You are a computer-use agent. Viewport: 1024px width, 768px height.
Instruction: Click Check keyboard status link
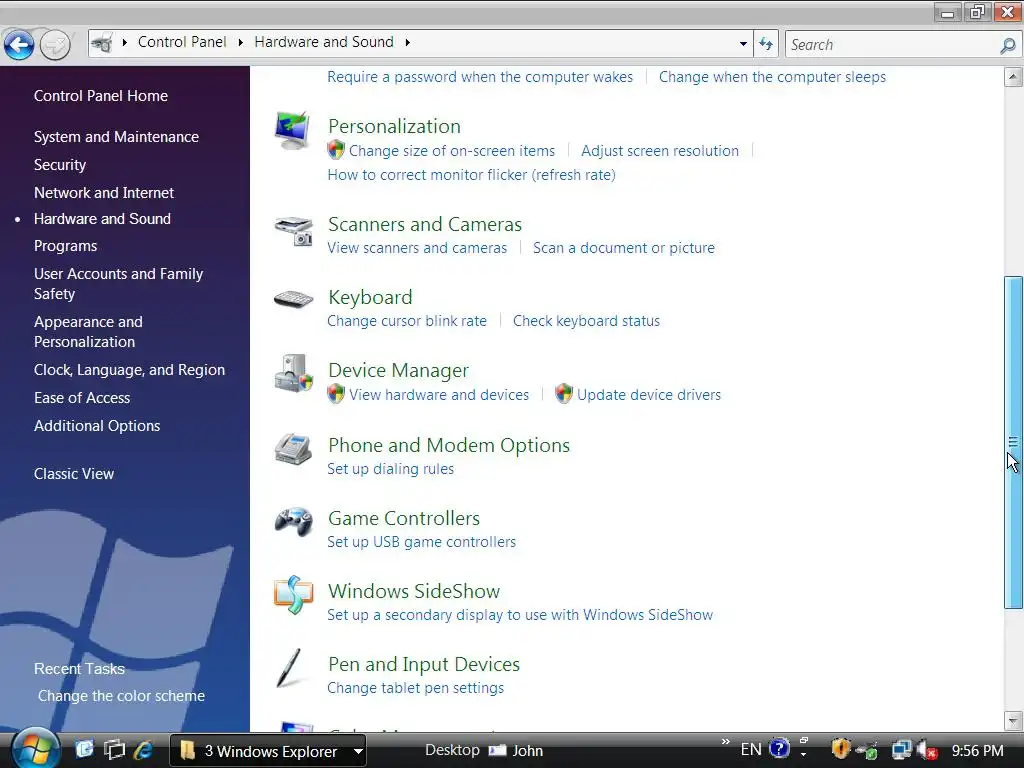pos(586,321)
